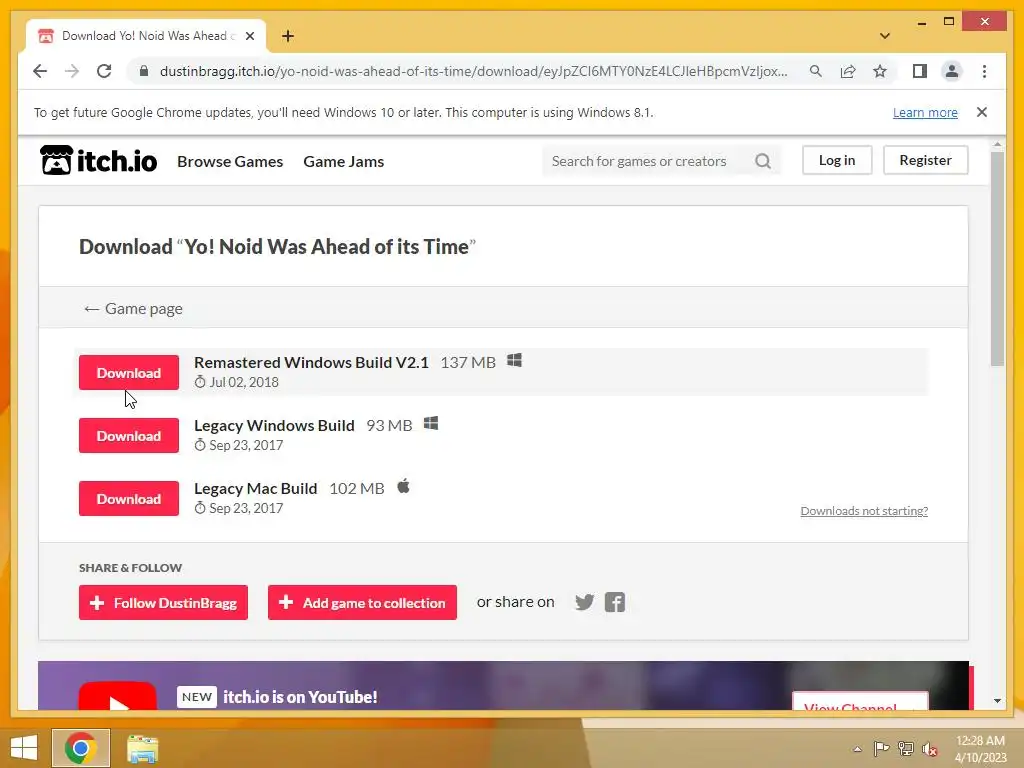Open Browse Games menu item
Screen dimensions: 1024x768
pyautogui.click(x=230, y=161)
